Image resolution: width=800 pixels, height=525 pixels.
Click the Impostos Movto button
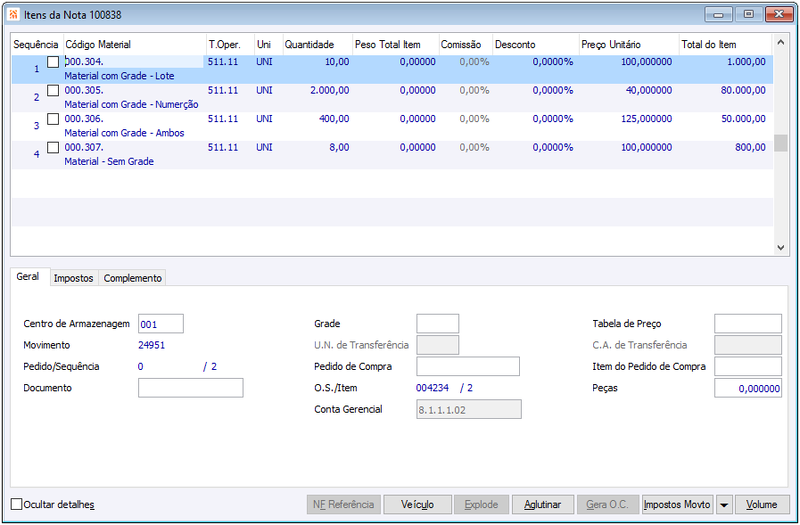coord(677,505)
